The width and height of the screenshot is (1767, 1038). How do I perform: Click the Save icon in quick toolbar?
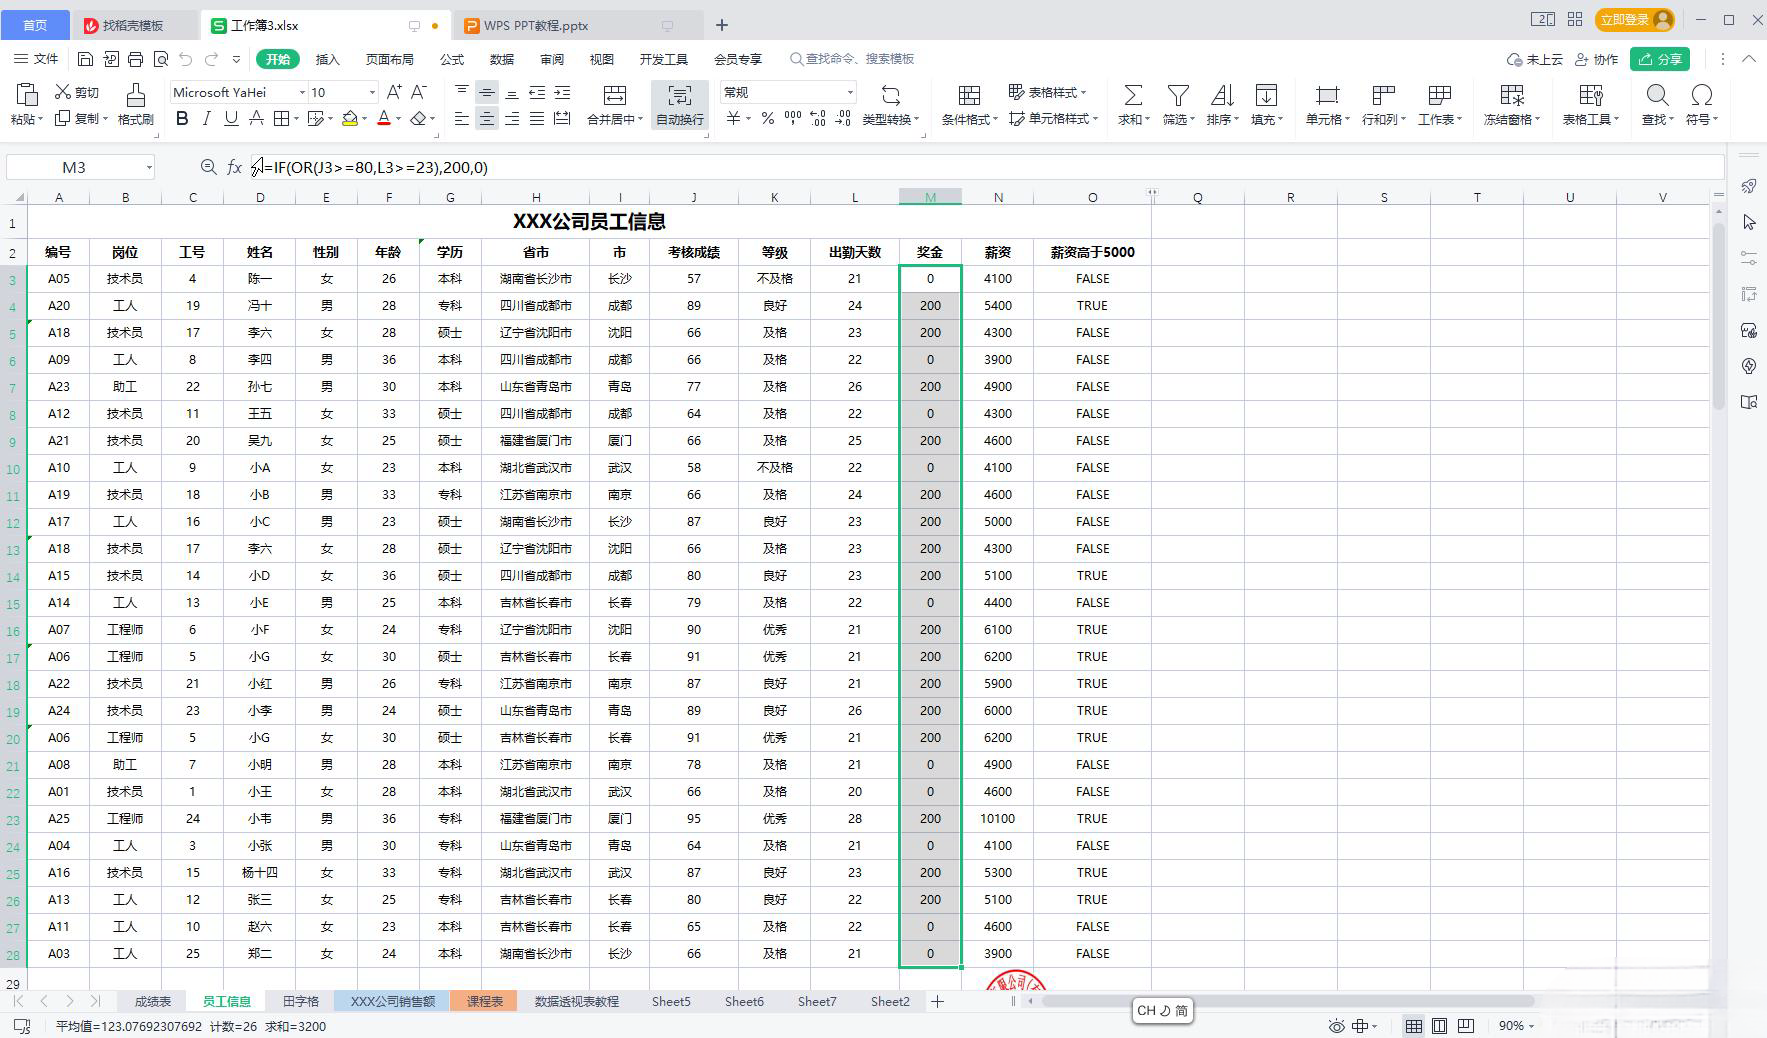(85, 59)
